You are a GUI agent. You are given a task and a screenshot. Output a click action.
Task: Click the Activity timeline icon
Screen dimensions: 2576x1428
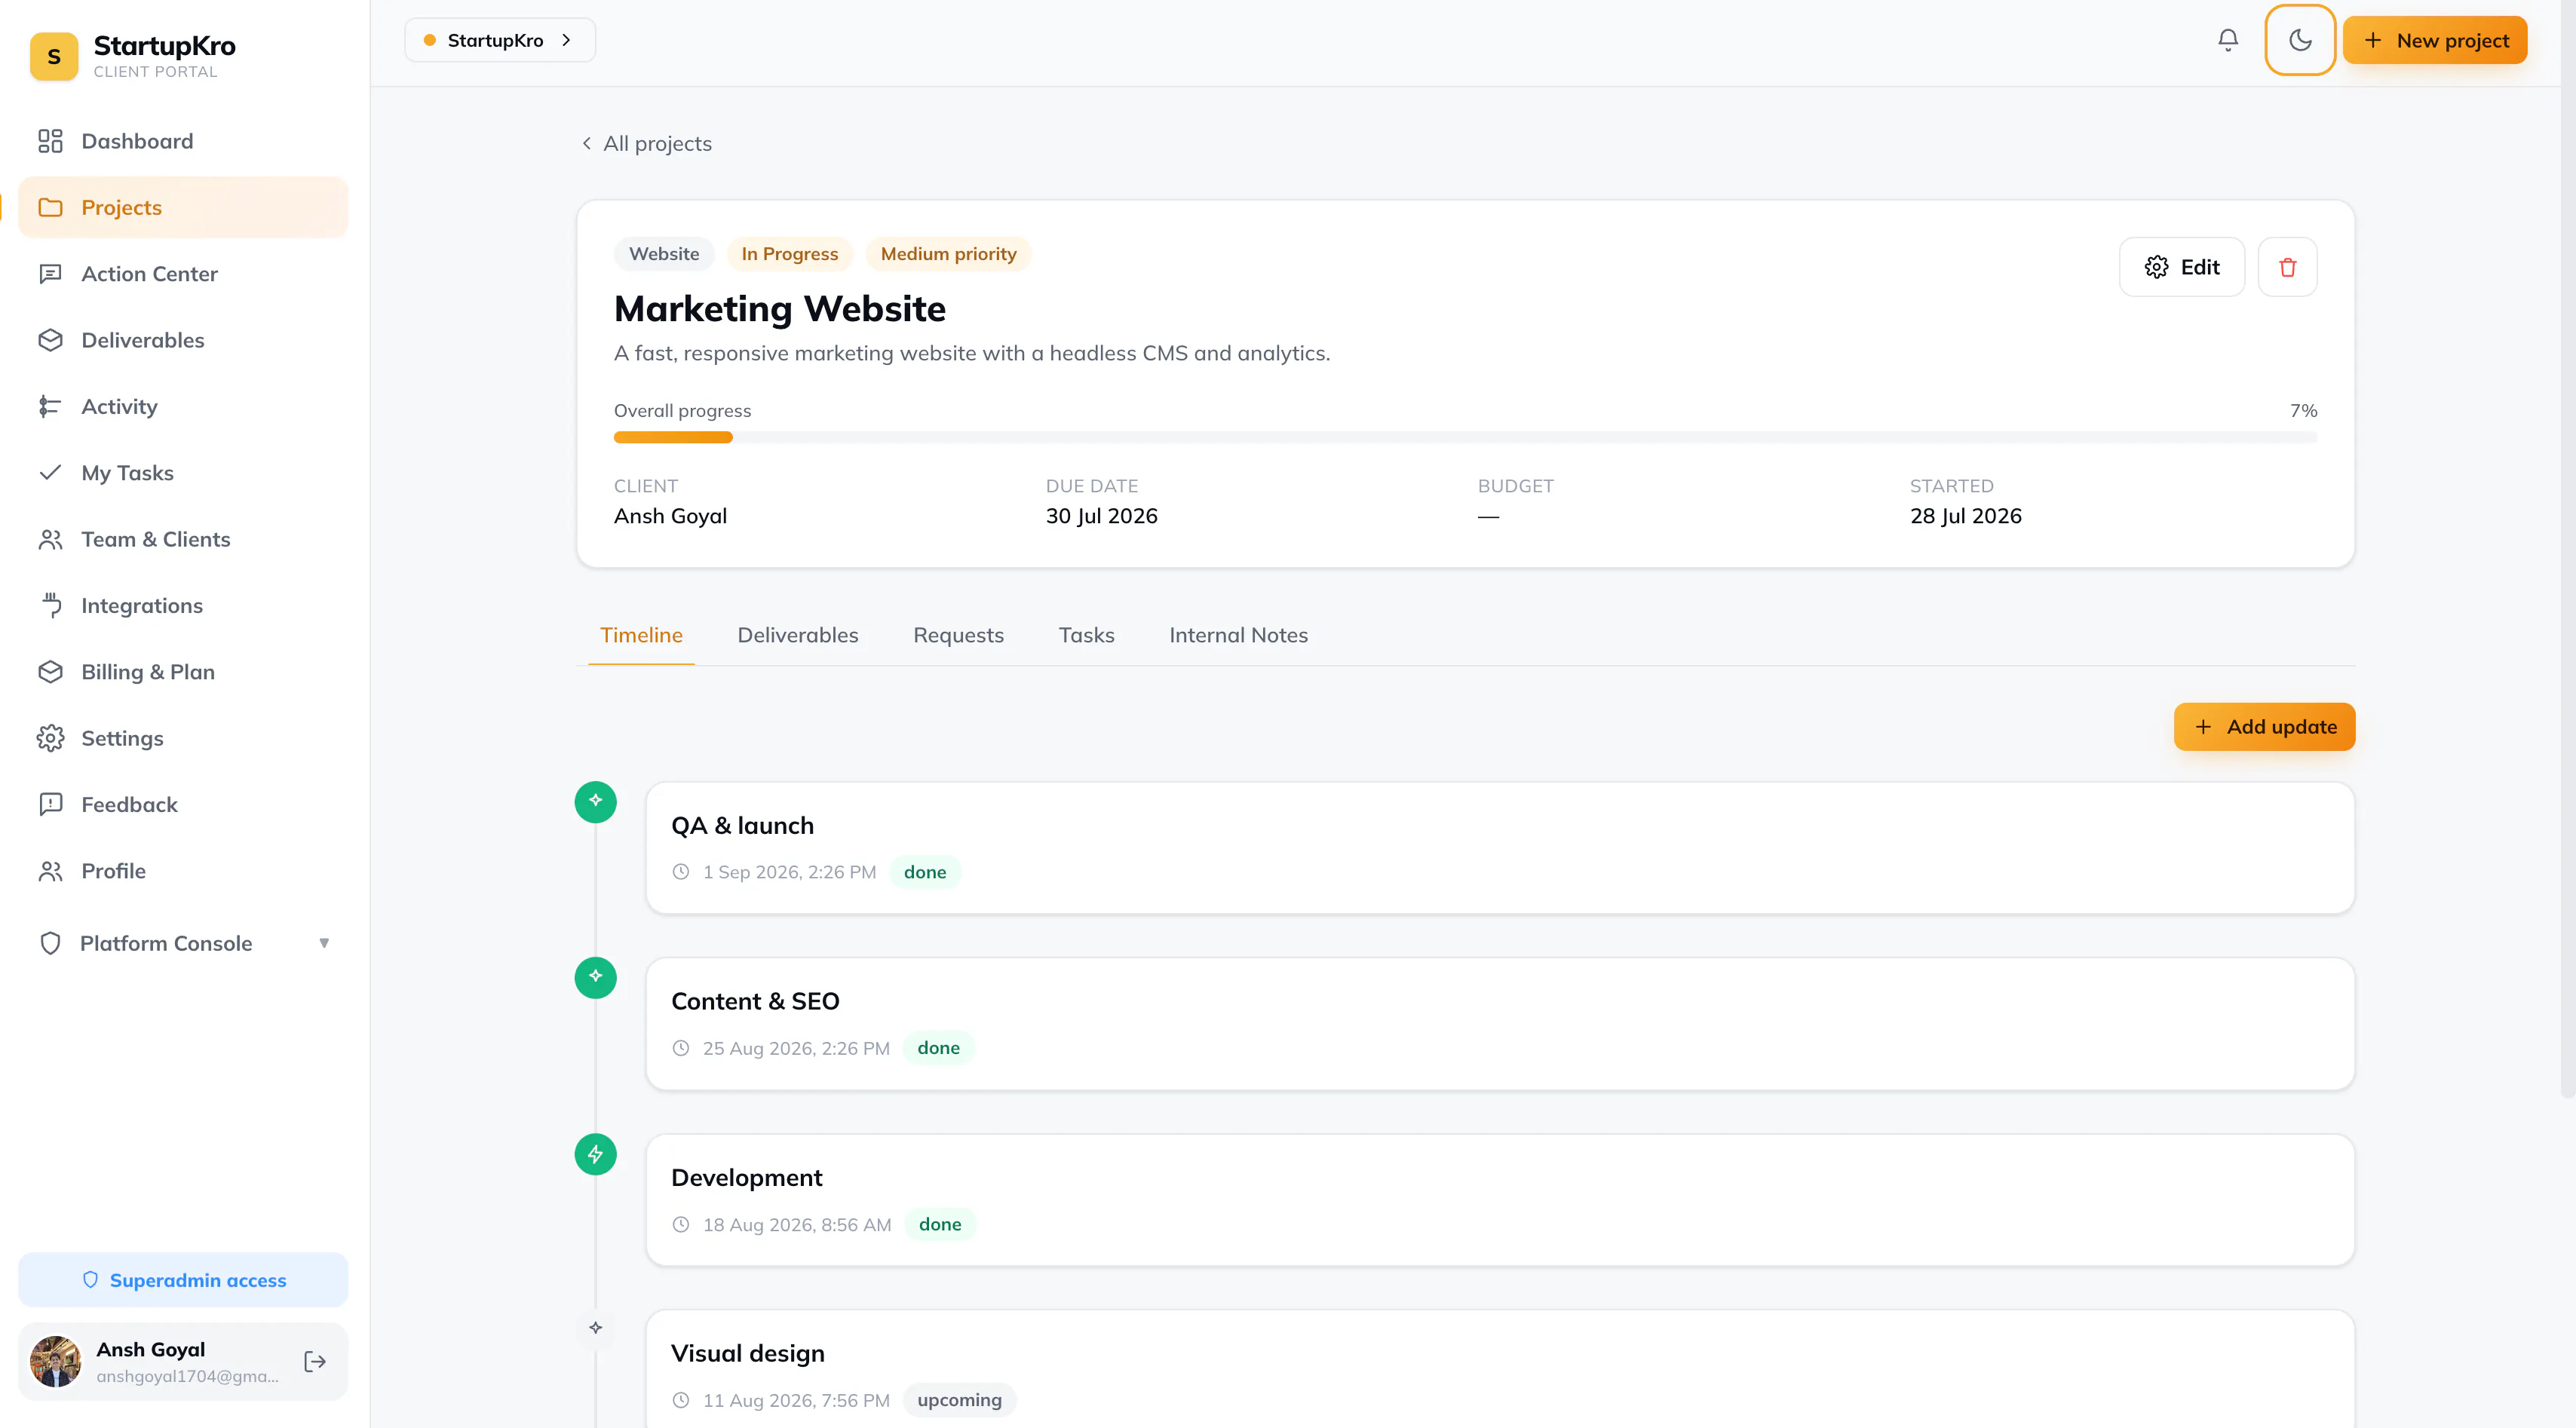point(50,406)
